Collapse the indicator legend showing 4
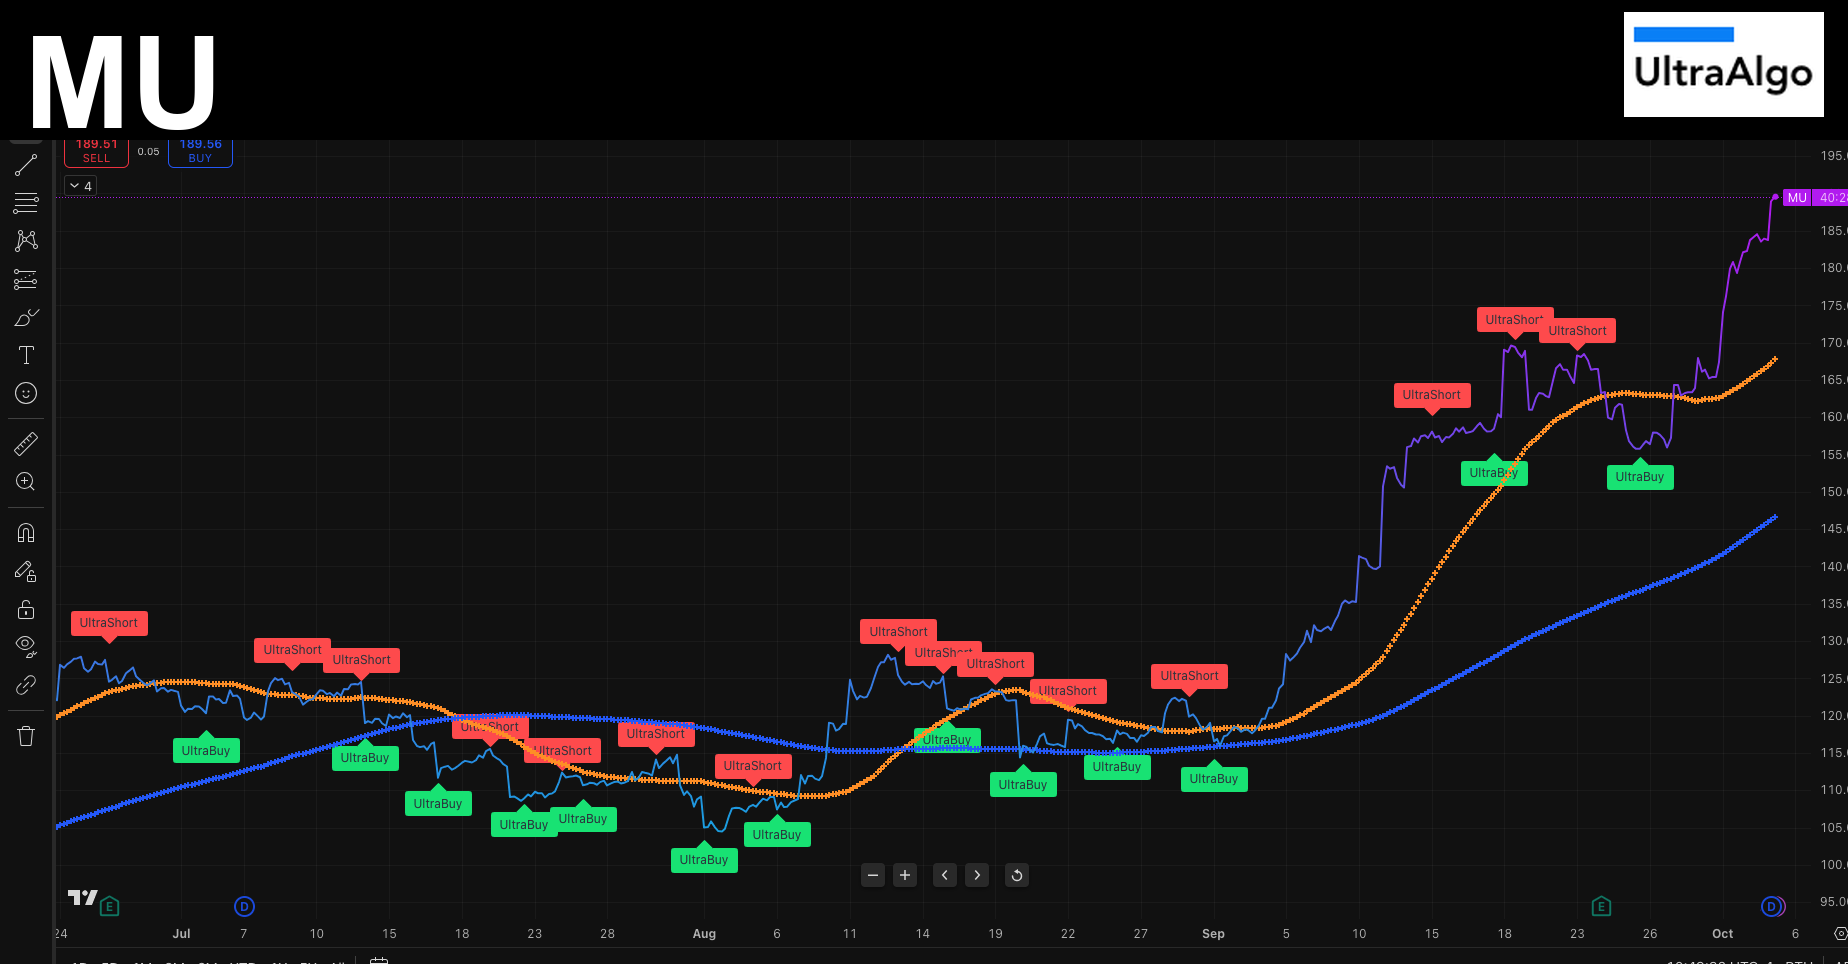 pyautogui.click(x=81, y=186)
